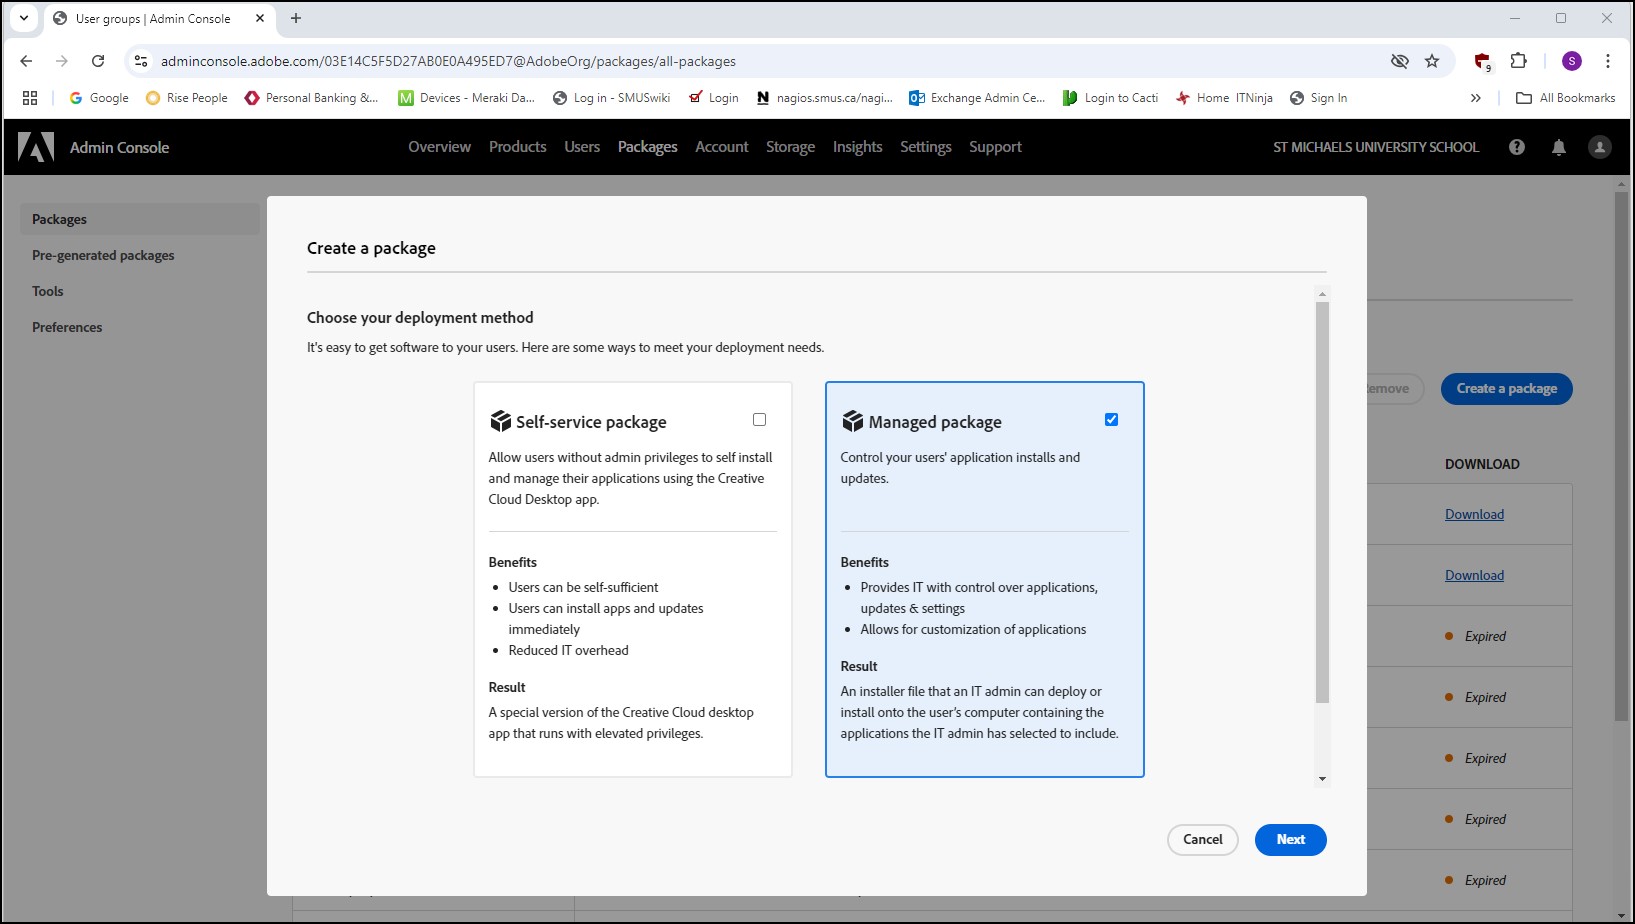
Task: Open the Extensions puzzle icon
Action: [1519, 61]
